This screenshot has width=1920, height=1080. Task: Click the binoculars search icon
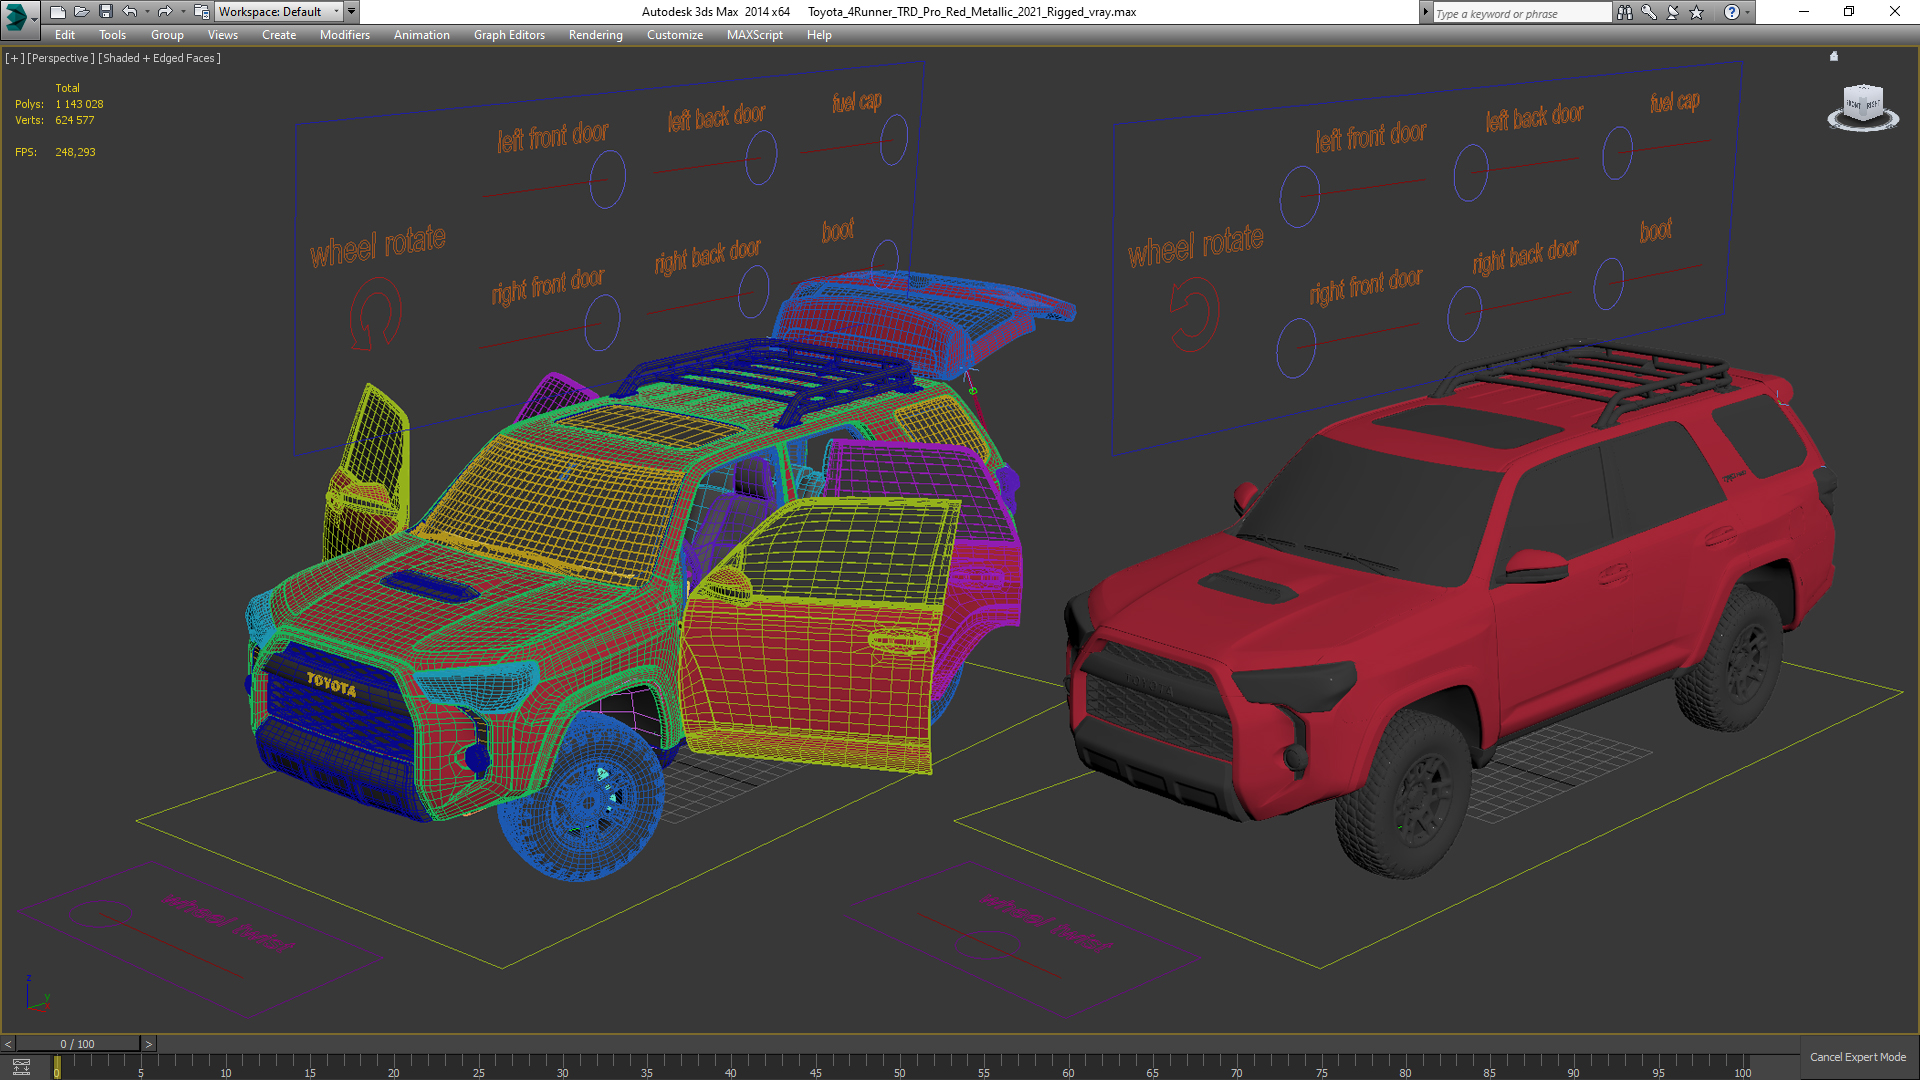(1624, 12)
